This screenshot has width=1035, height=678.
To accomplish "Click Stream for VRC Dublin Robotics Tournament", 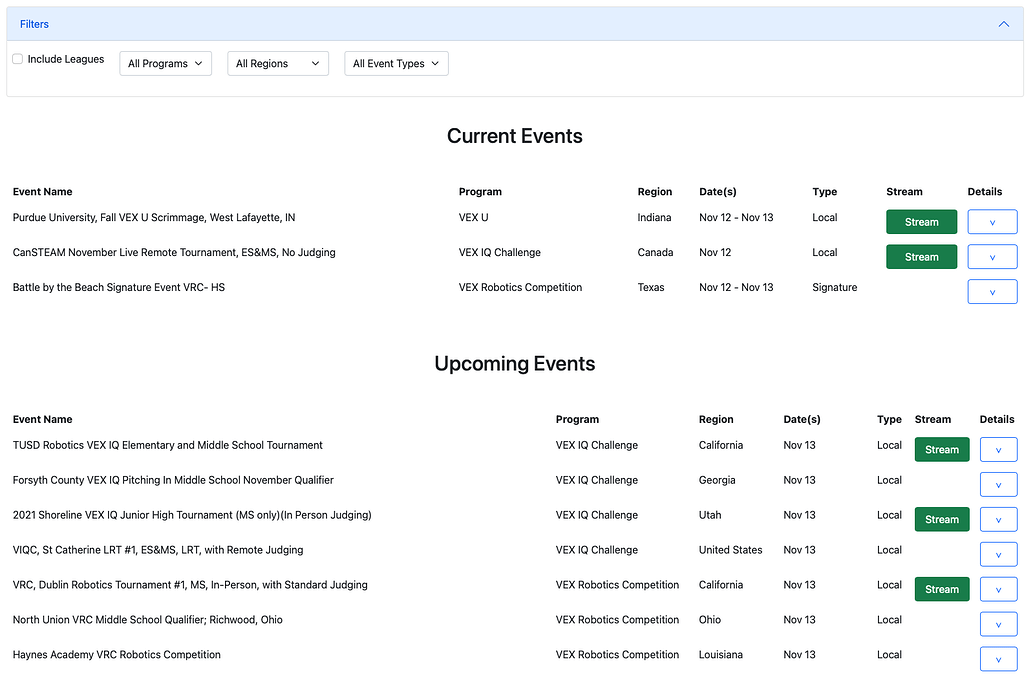I will click(x=941, y=589).
